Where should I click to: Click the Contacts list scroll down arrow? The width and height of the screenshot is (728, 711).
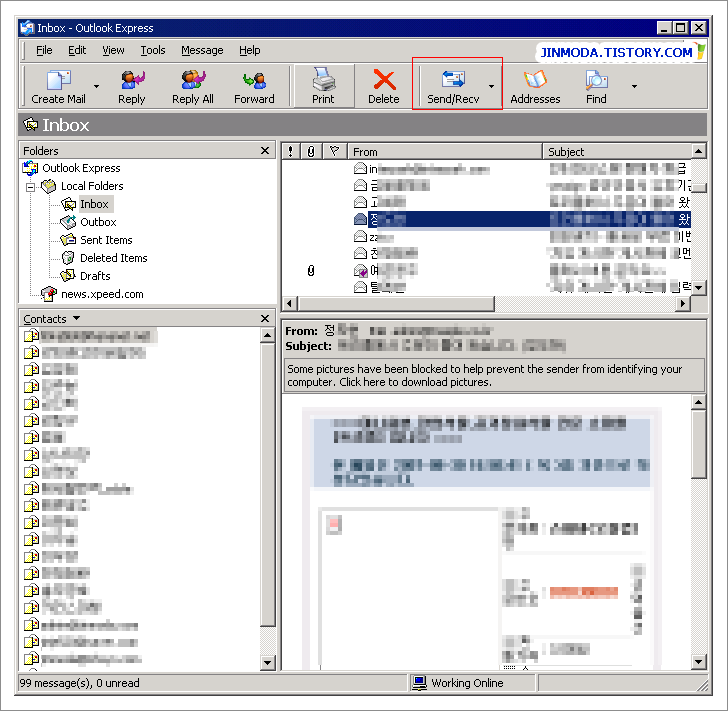tap(267, 662)
